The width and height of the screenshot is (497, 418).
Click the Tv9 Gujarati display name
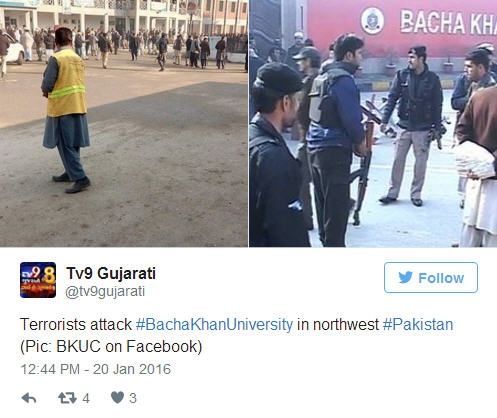[x=111, y=273]
